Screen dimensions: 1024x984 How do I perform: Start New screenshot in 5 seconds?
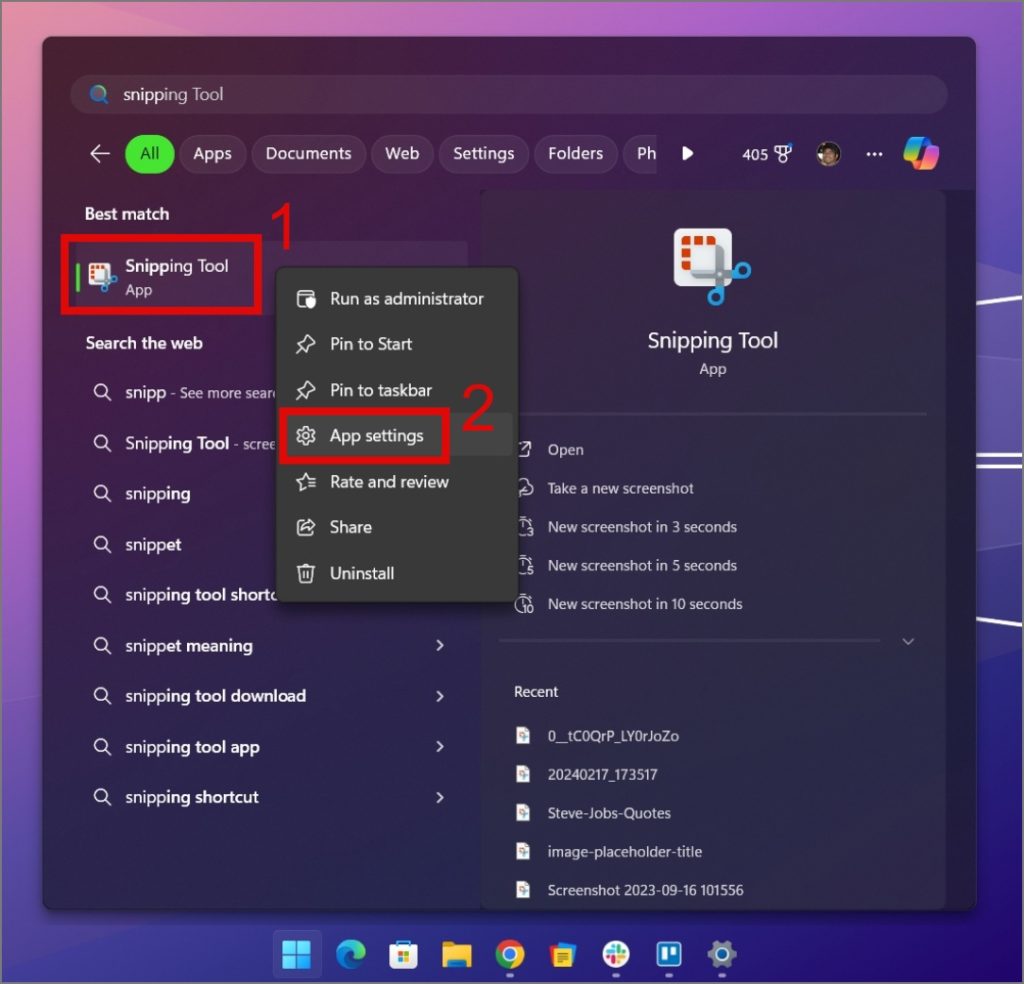642,565
